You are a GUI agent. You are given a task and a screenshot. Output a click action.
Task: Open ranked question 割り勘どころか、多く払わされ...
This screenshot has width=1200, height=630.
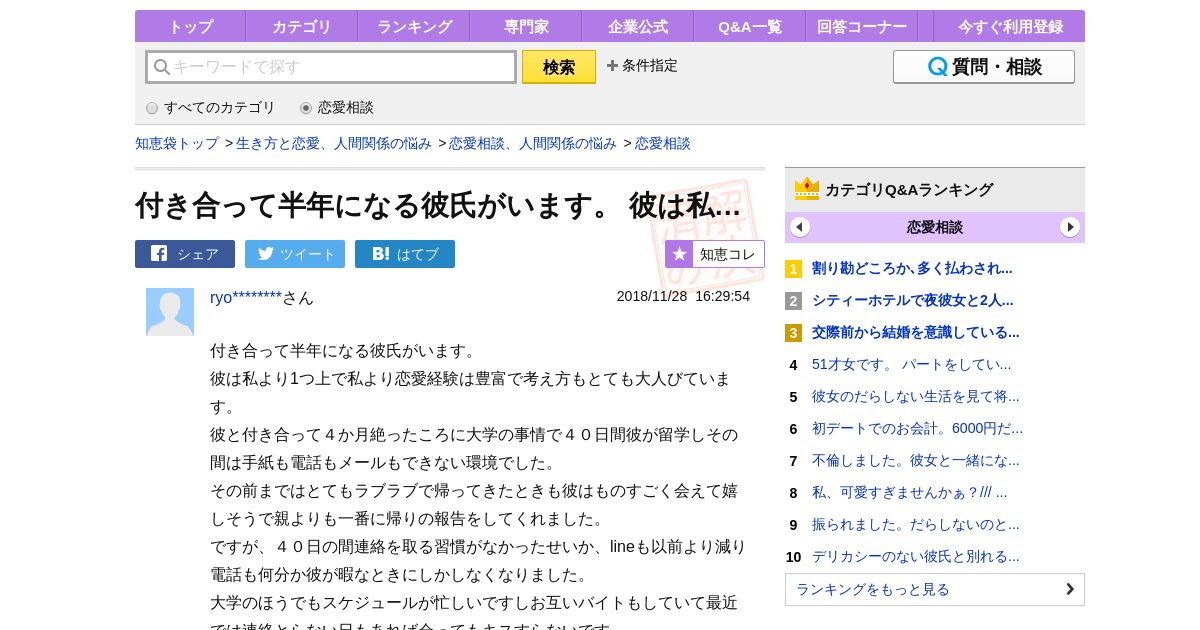coord(912,268)
